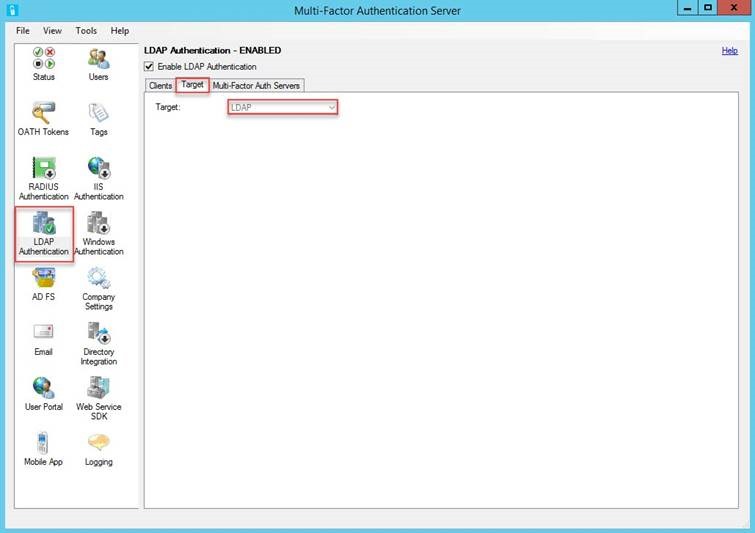Open Company Settings section
Screen dimensions: 755x533
[x=99, y=289]
